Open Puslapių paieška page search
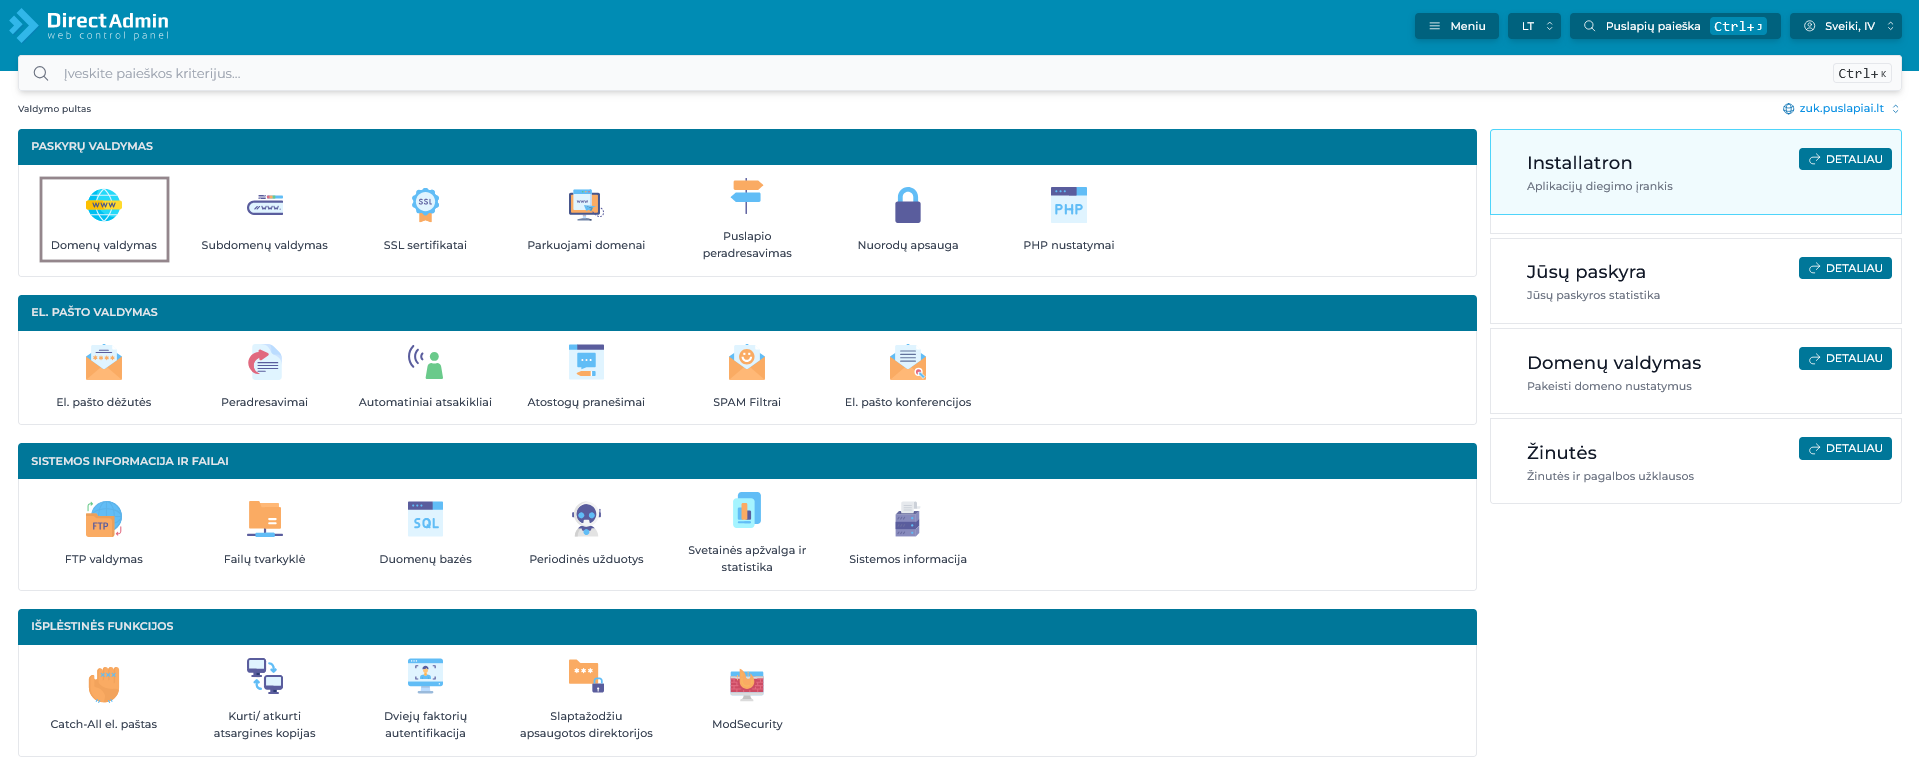Image resolution: width=1920 pixels, height=764 pixels. click(1674, 26)
